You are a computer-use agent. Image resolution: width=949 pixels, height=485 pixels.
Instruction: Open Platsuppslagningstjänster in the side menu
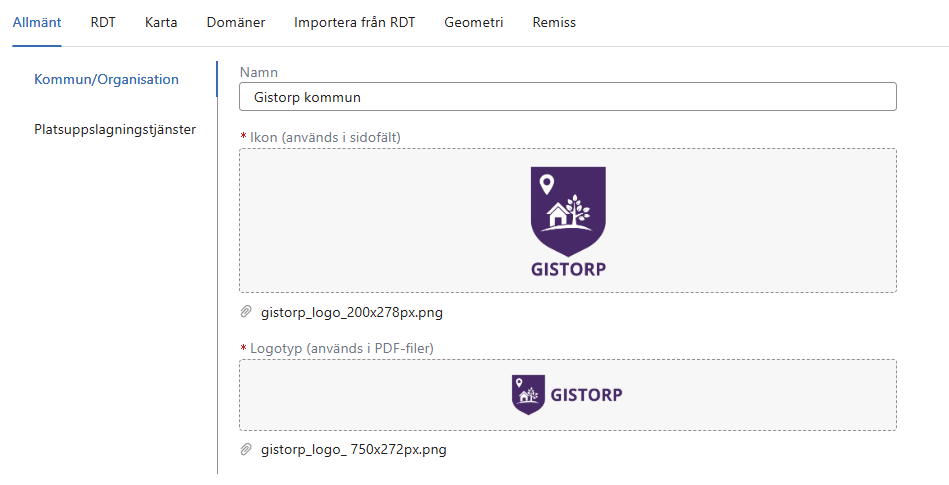pos(114,129)
